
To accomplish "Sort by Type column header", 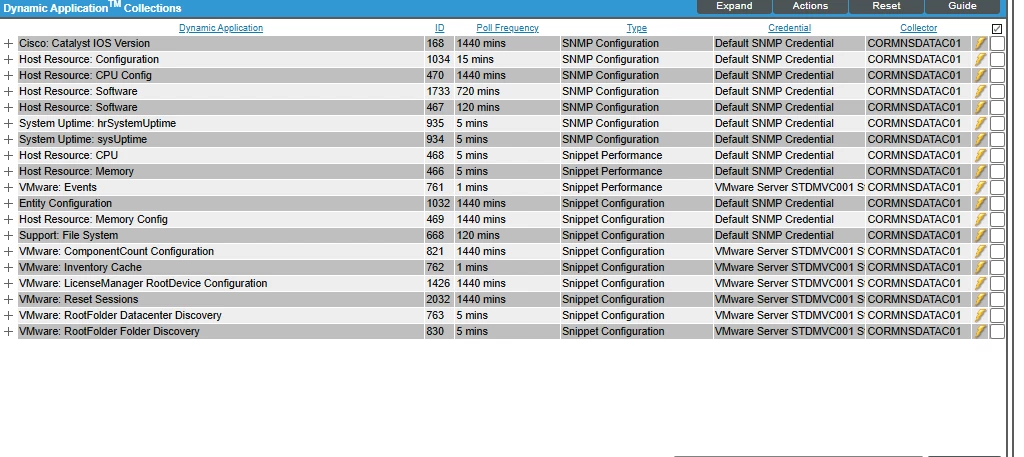I will click(637, 28).
